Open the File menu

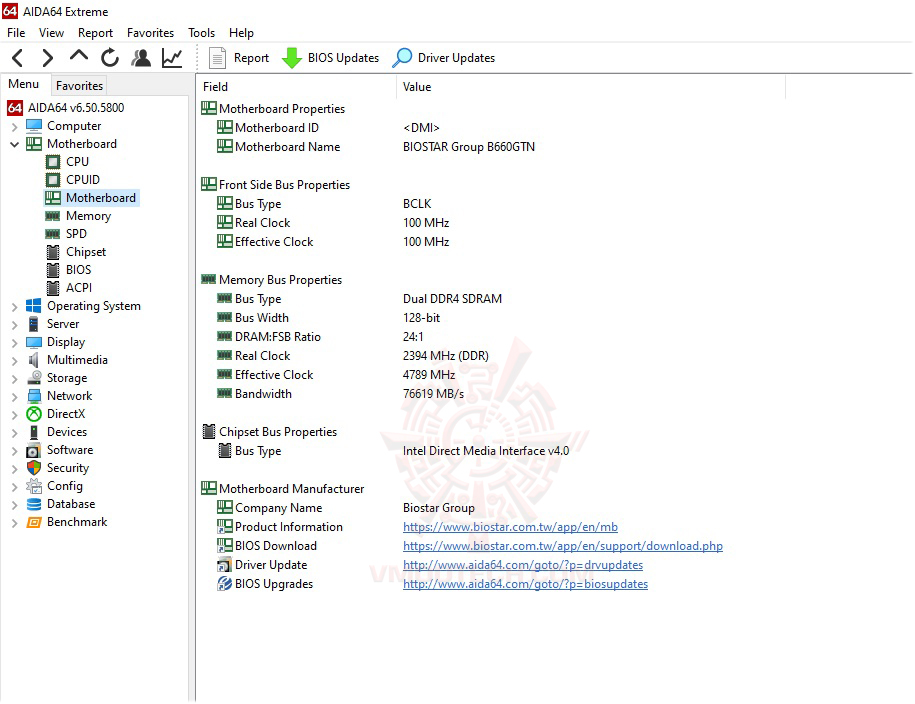tap(16, 33)
